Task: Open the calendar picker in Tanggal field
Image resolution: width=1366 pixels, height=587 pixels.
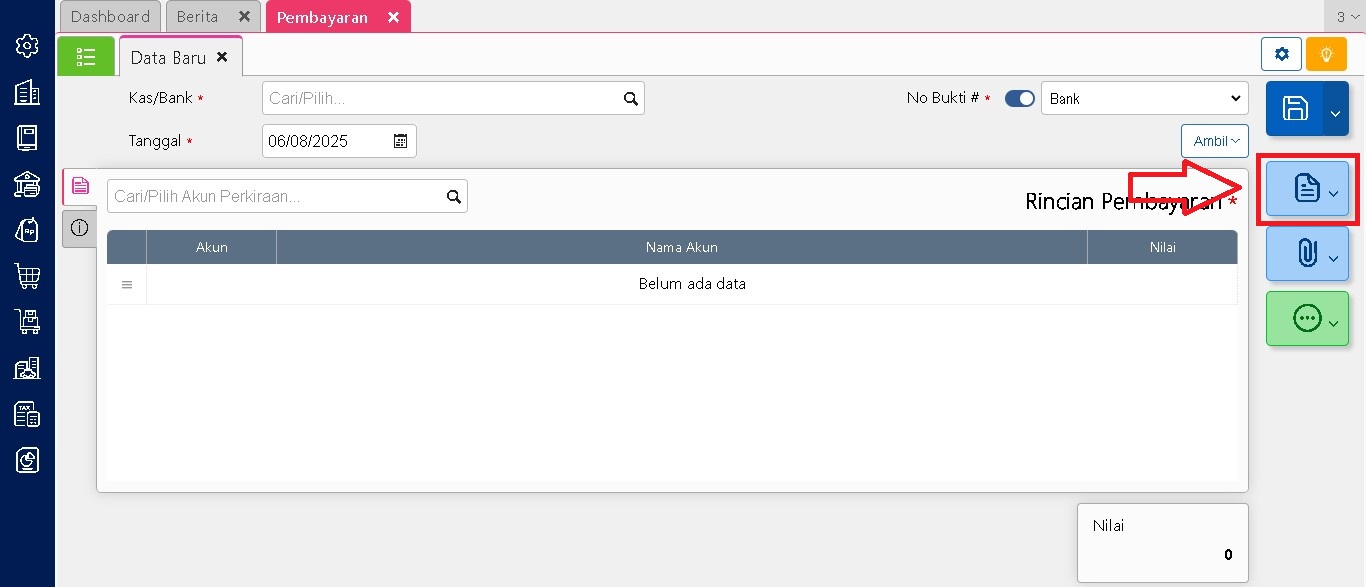Action: pos(400,141)
